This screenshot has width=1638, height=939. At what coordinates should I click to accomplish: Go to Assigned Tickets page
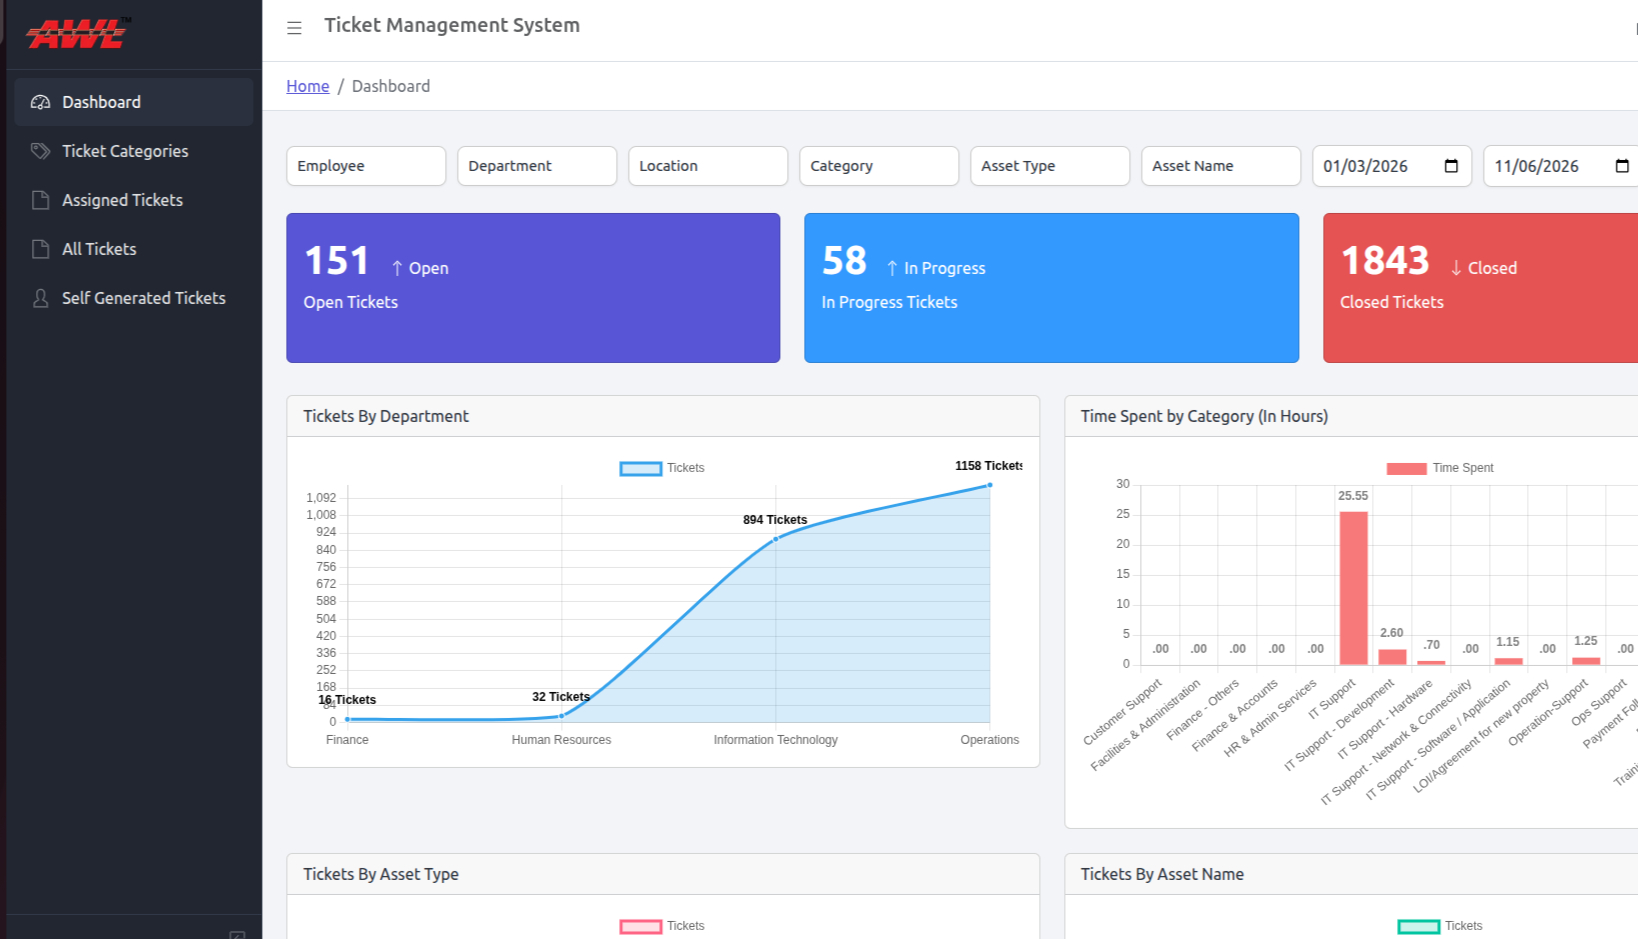(x=134, y=200)
